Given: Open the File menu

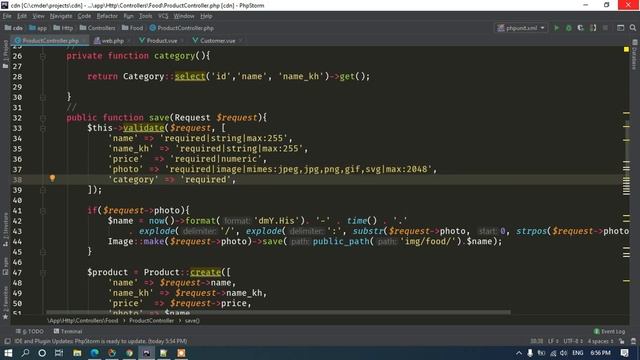Looking at the screenshot, I should click(x=7, y=16).
